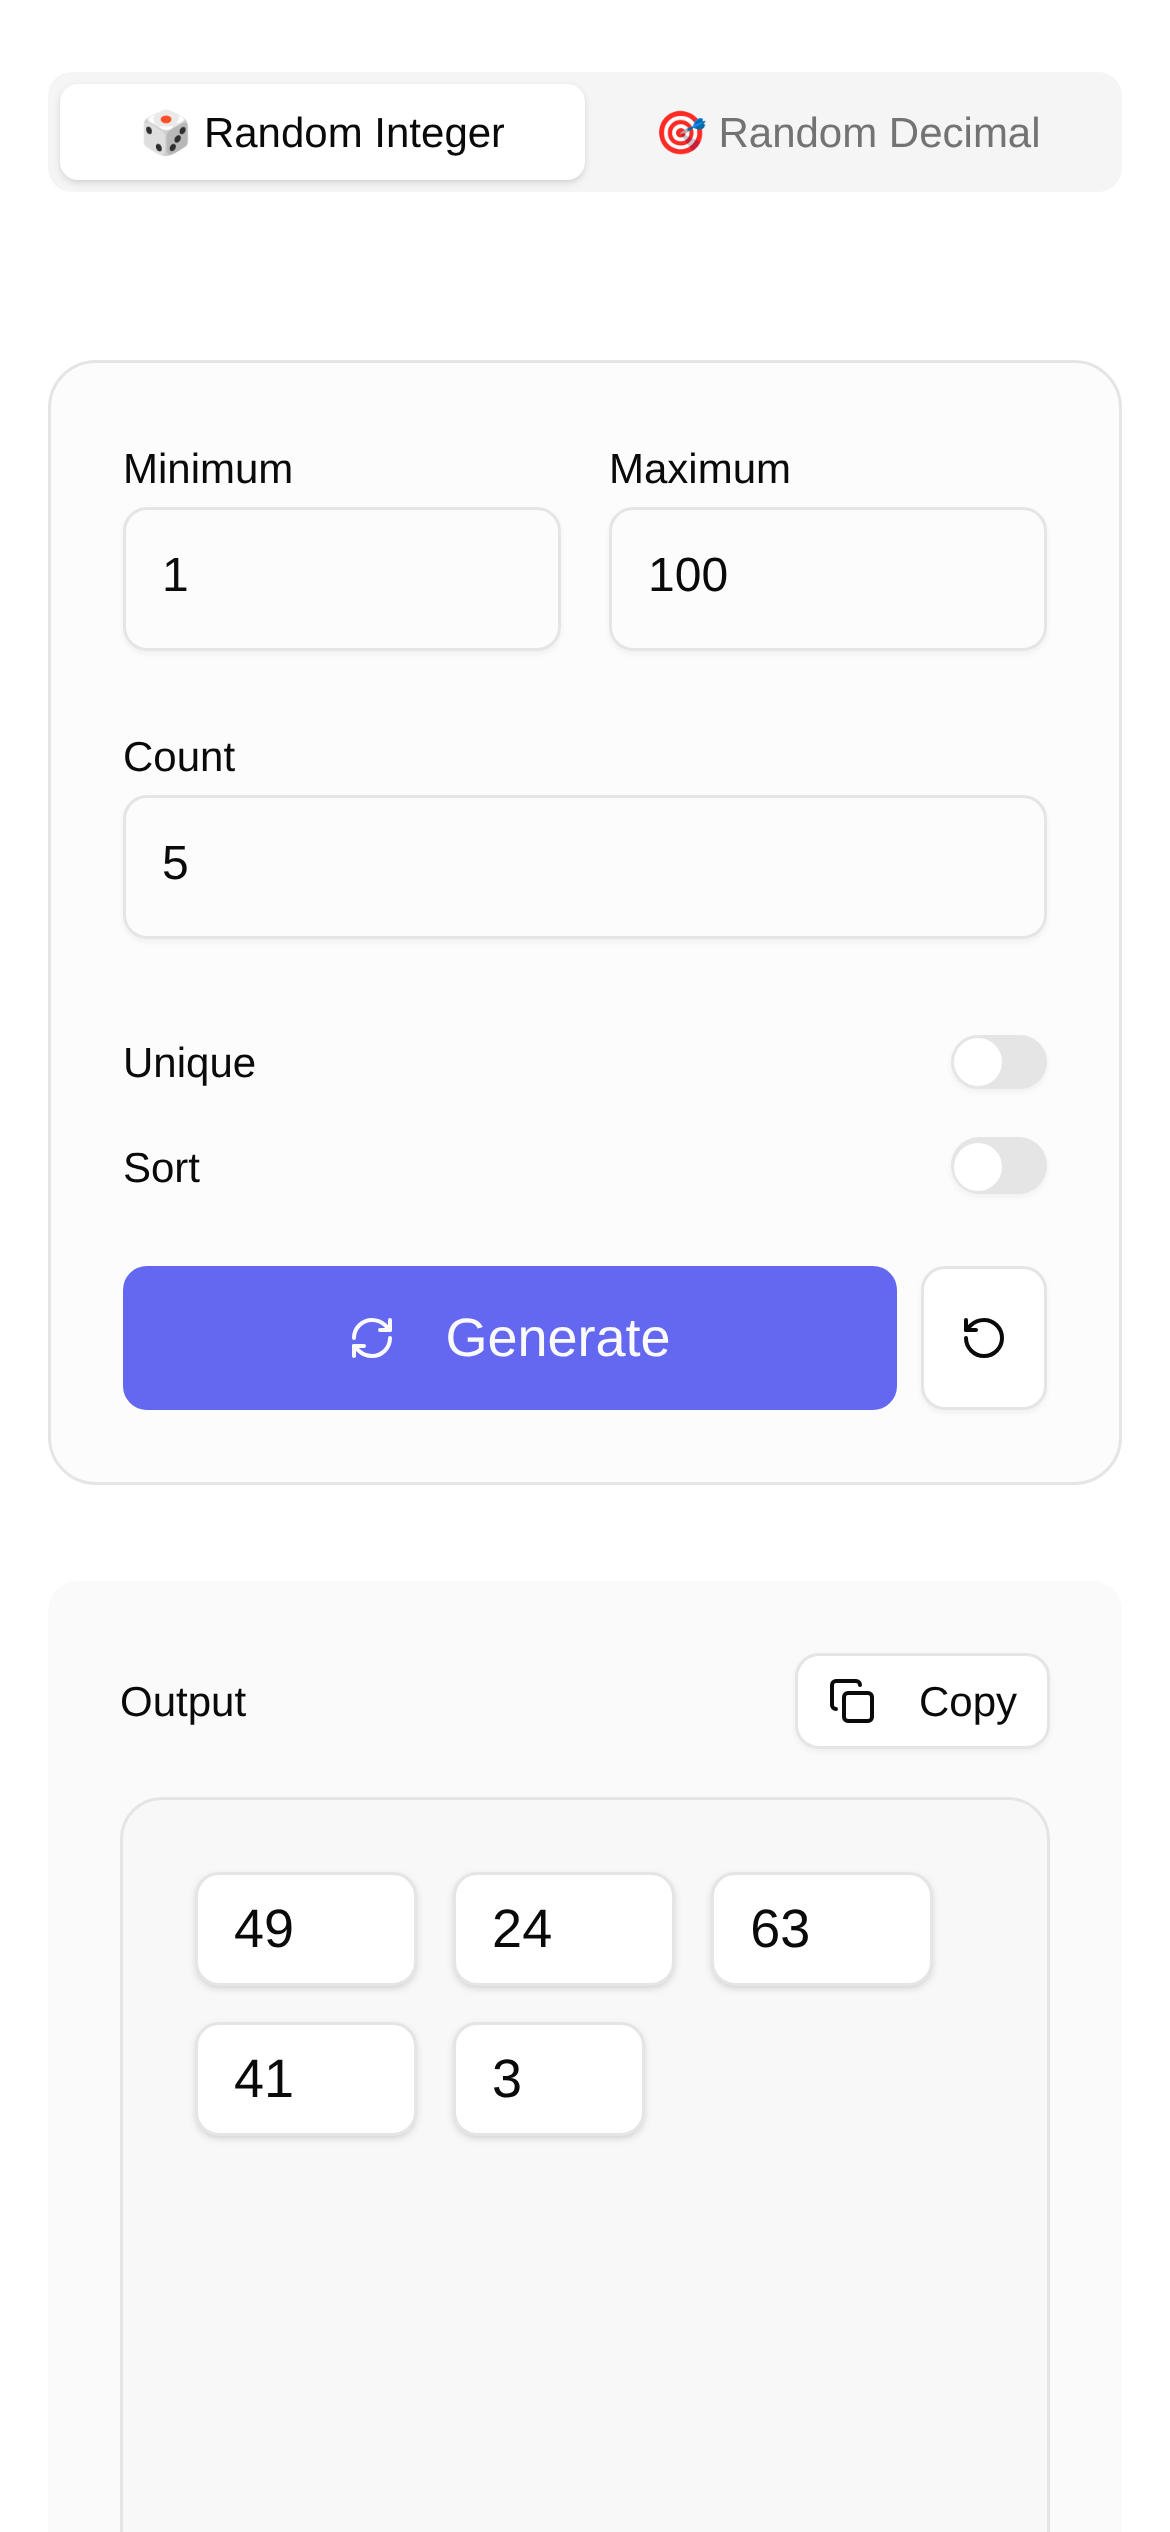Click the dice icon on Random Integer tab
Viewport: 1170px width, 2532px height.
click(x=166, y=133)
